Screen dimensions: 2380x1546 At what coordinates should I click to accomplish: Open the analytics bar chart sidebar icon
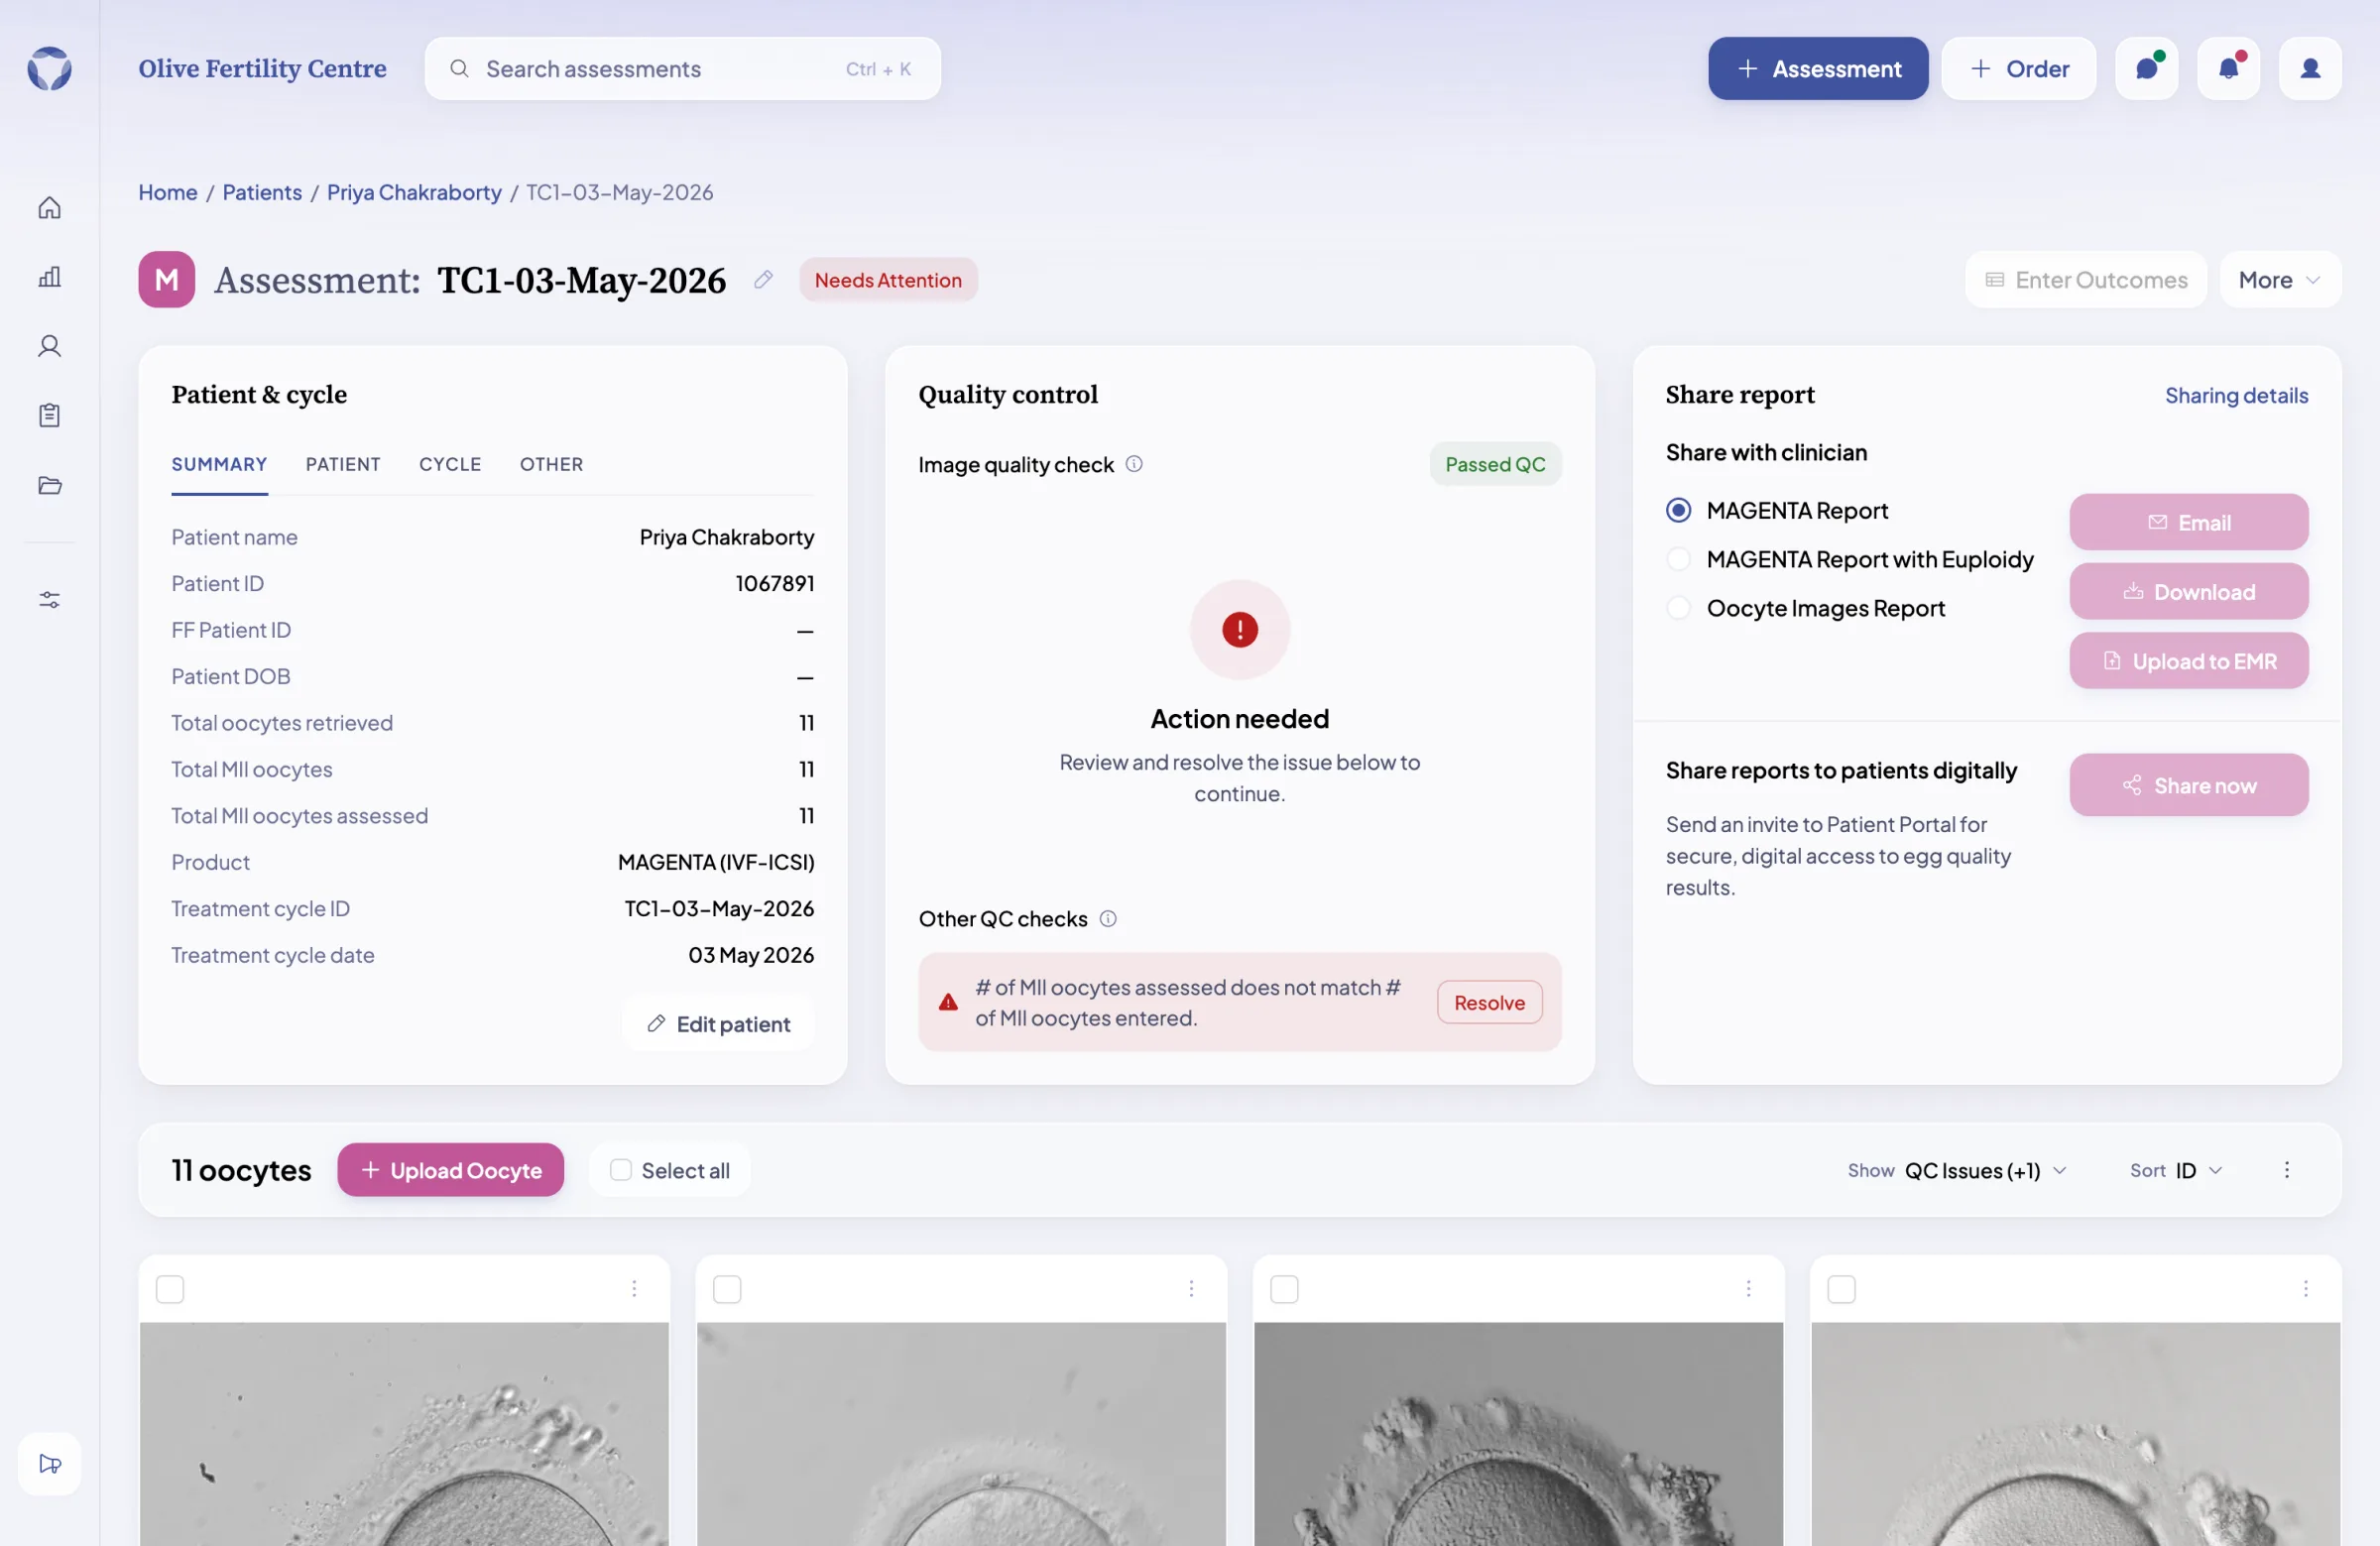click(x=49, y=277)
